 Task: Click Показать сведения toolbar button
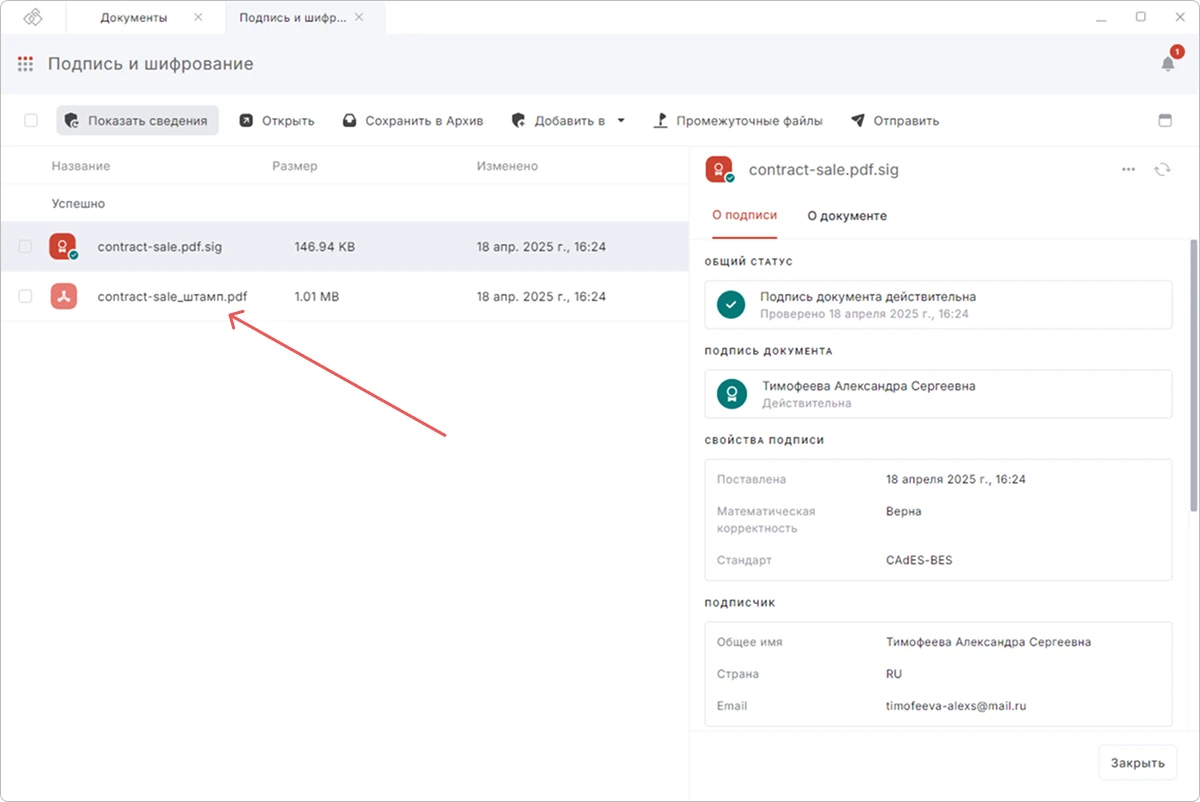point(137,120)
